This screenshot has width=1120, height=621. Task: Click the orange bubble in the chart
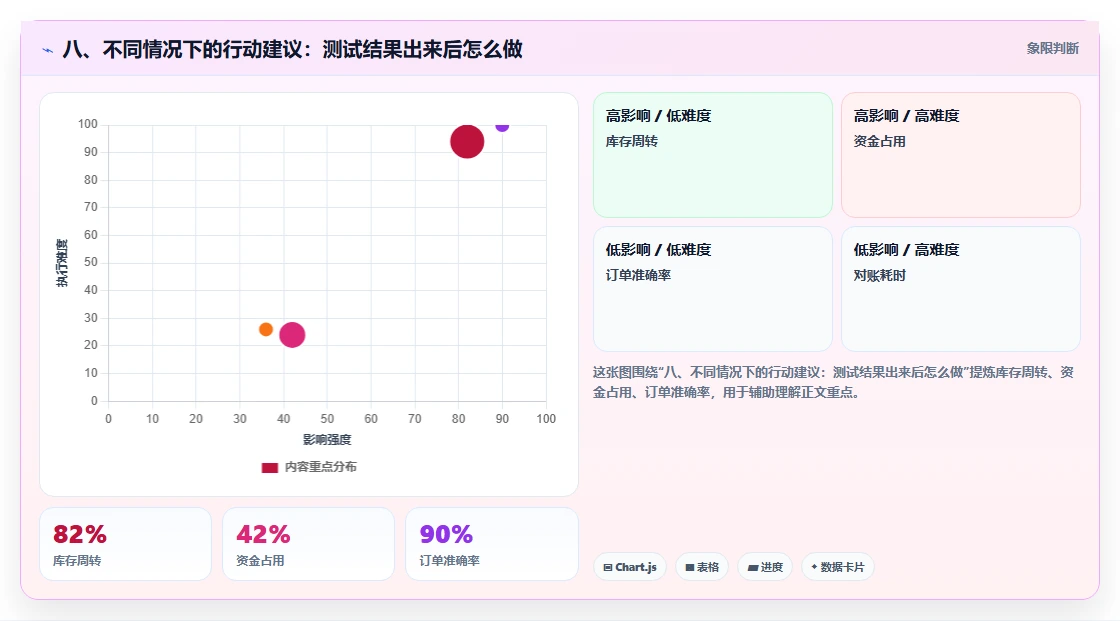click(x=266, y=329)
